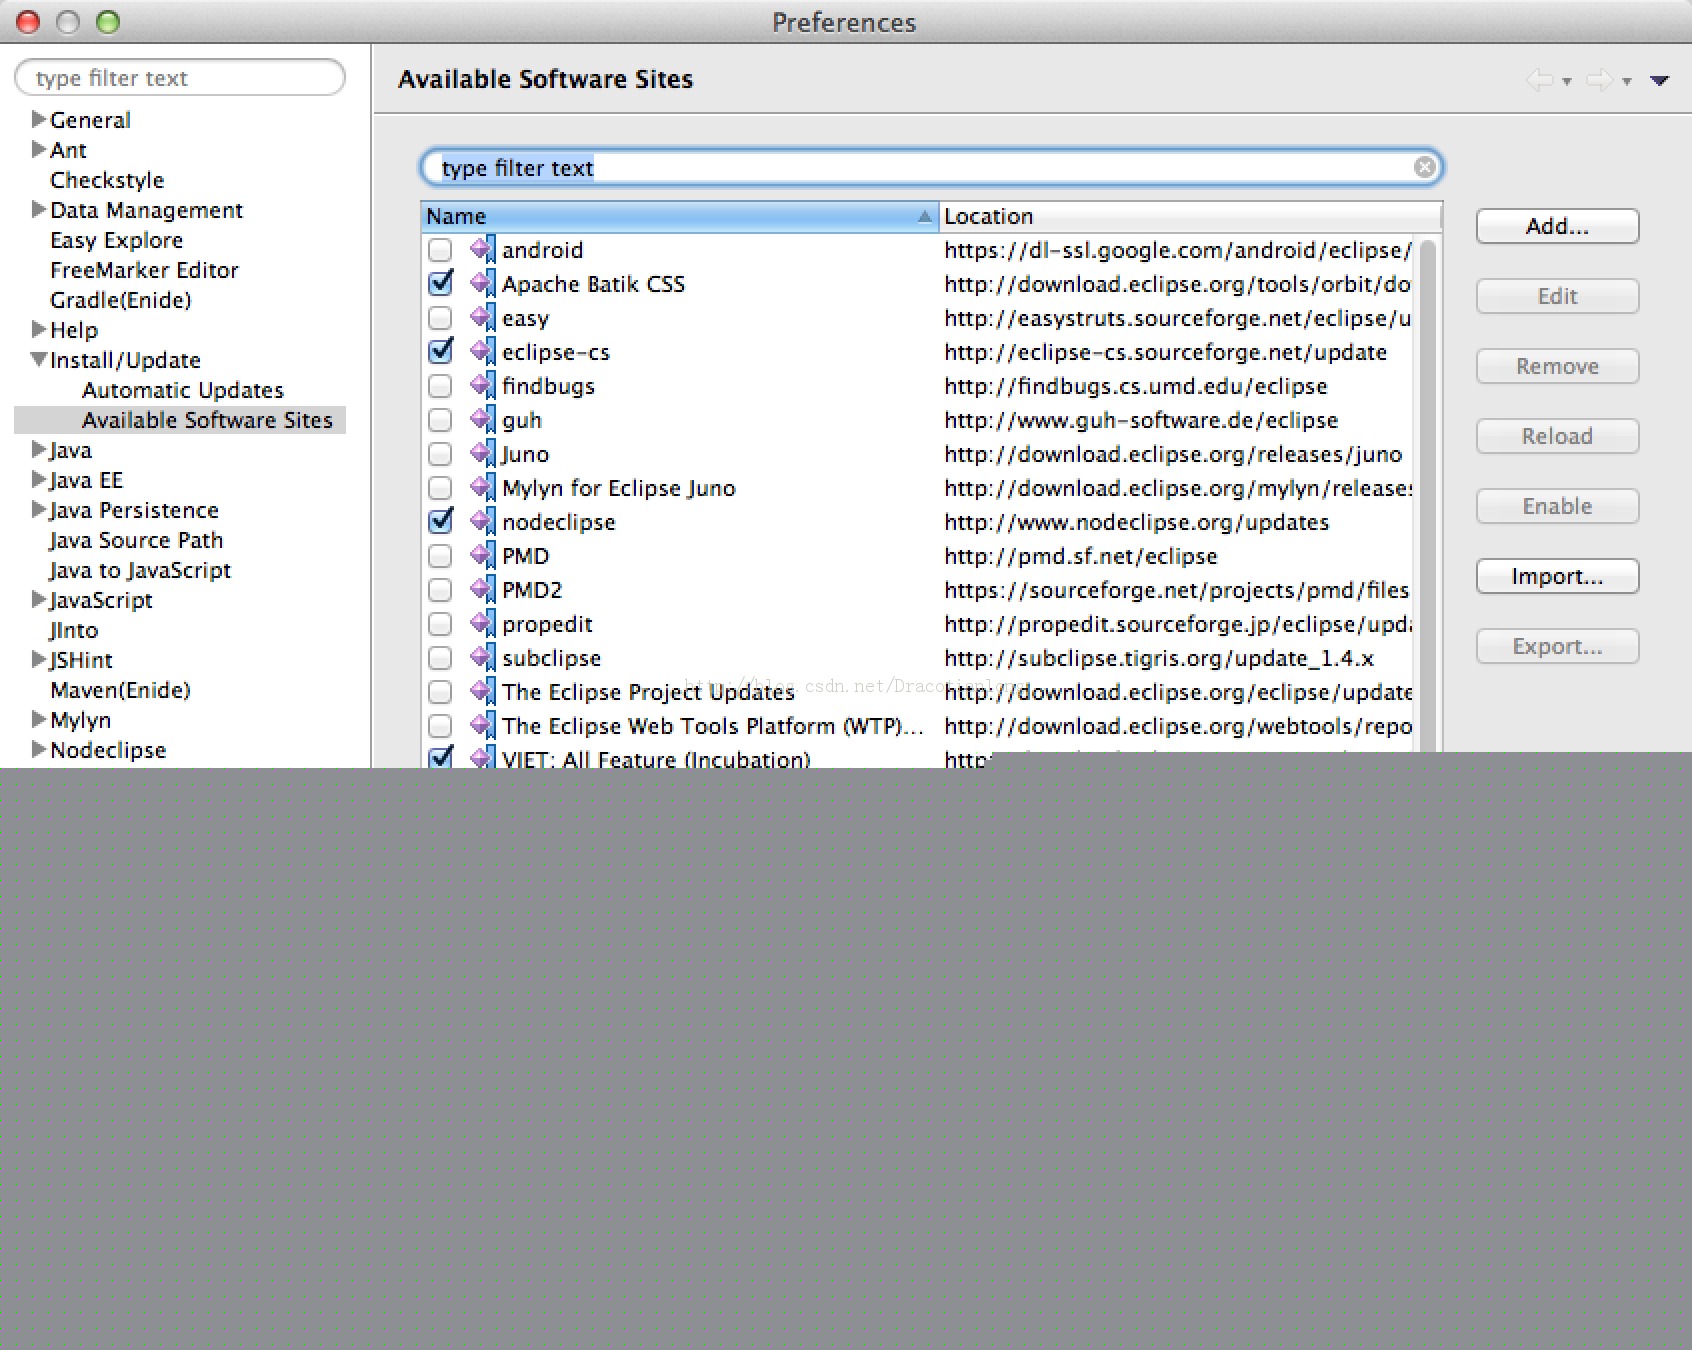The width and height of the screenshot is (1692, 1350).
Task: Click the Remove site button
Action: click(x=1557, y=366)
